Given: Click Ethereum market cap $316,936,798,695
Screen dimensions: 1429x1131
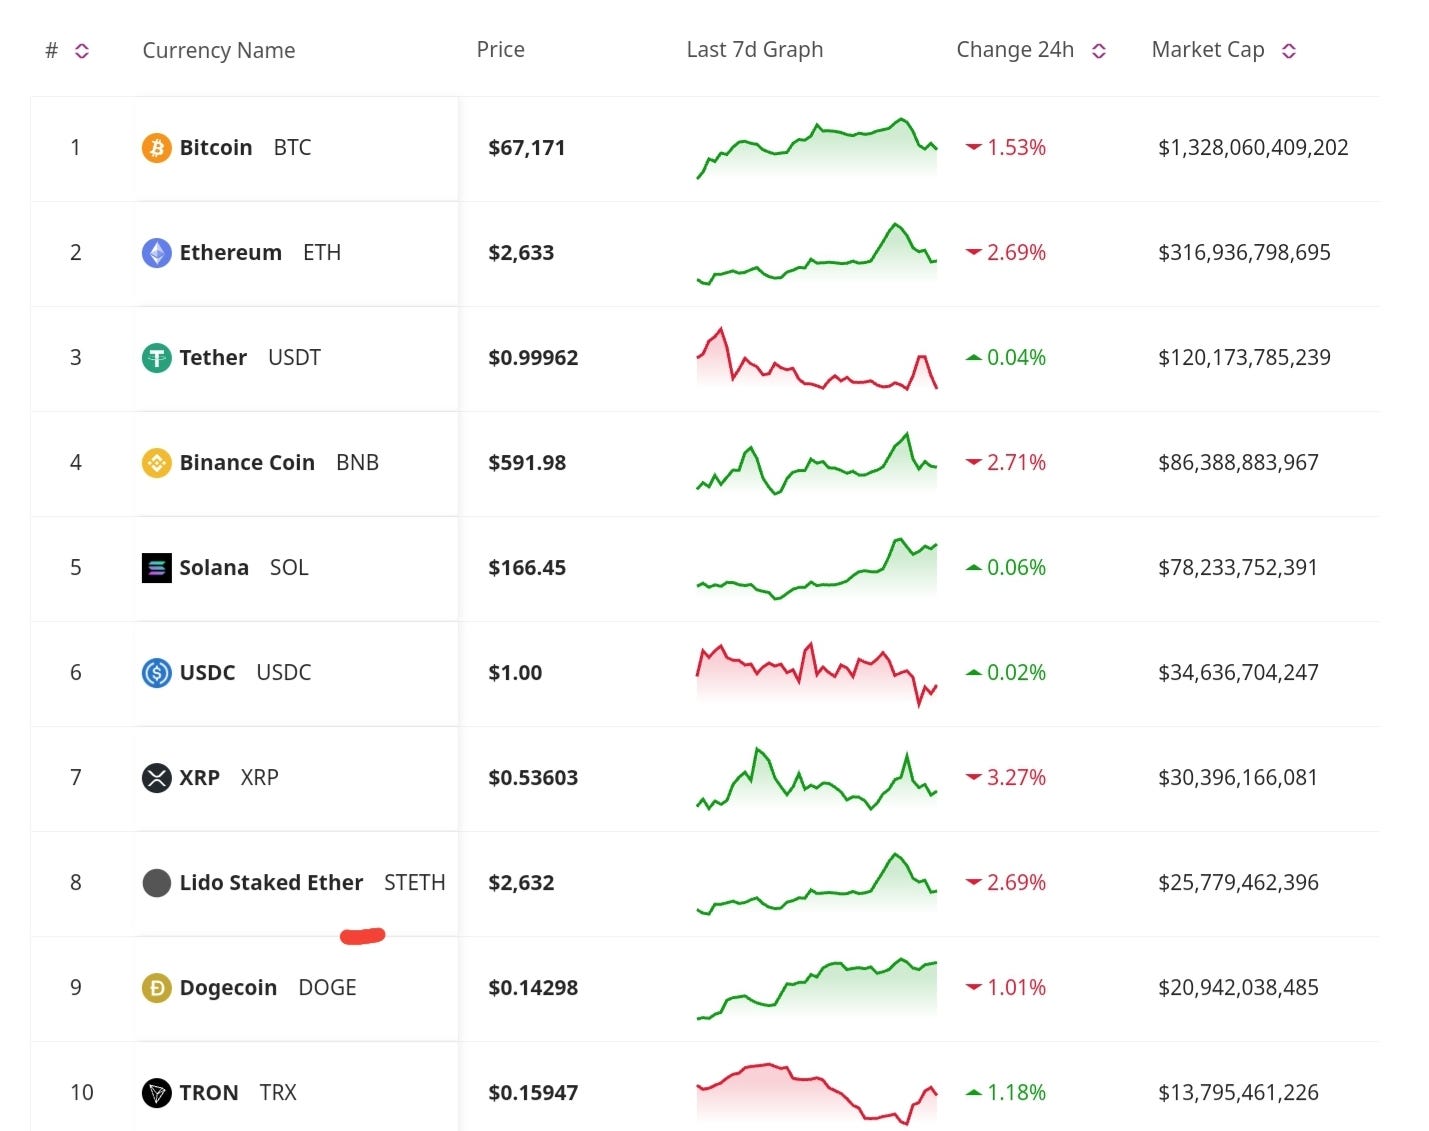Looking at the screenshot, I should point(1244,253).
